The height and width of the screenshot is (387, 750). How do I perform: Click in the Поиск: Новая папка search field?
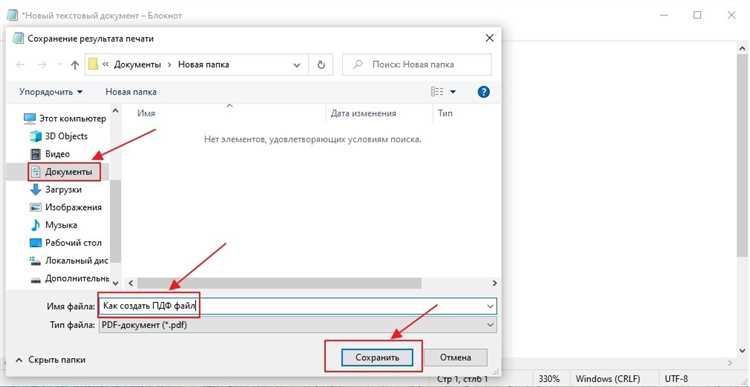point(417,65)
